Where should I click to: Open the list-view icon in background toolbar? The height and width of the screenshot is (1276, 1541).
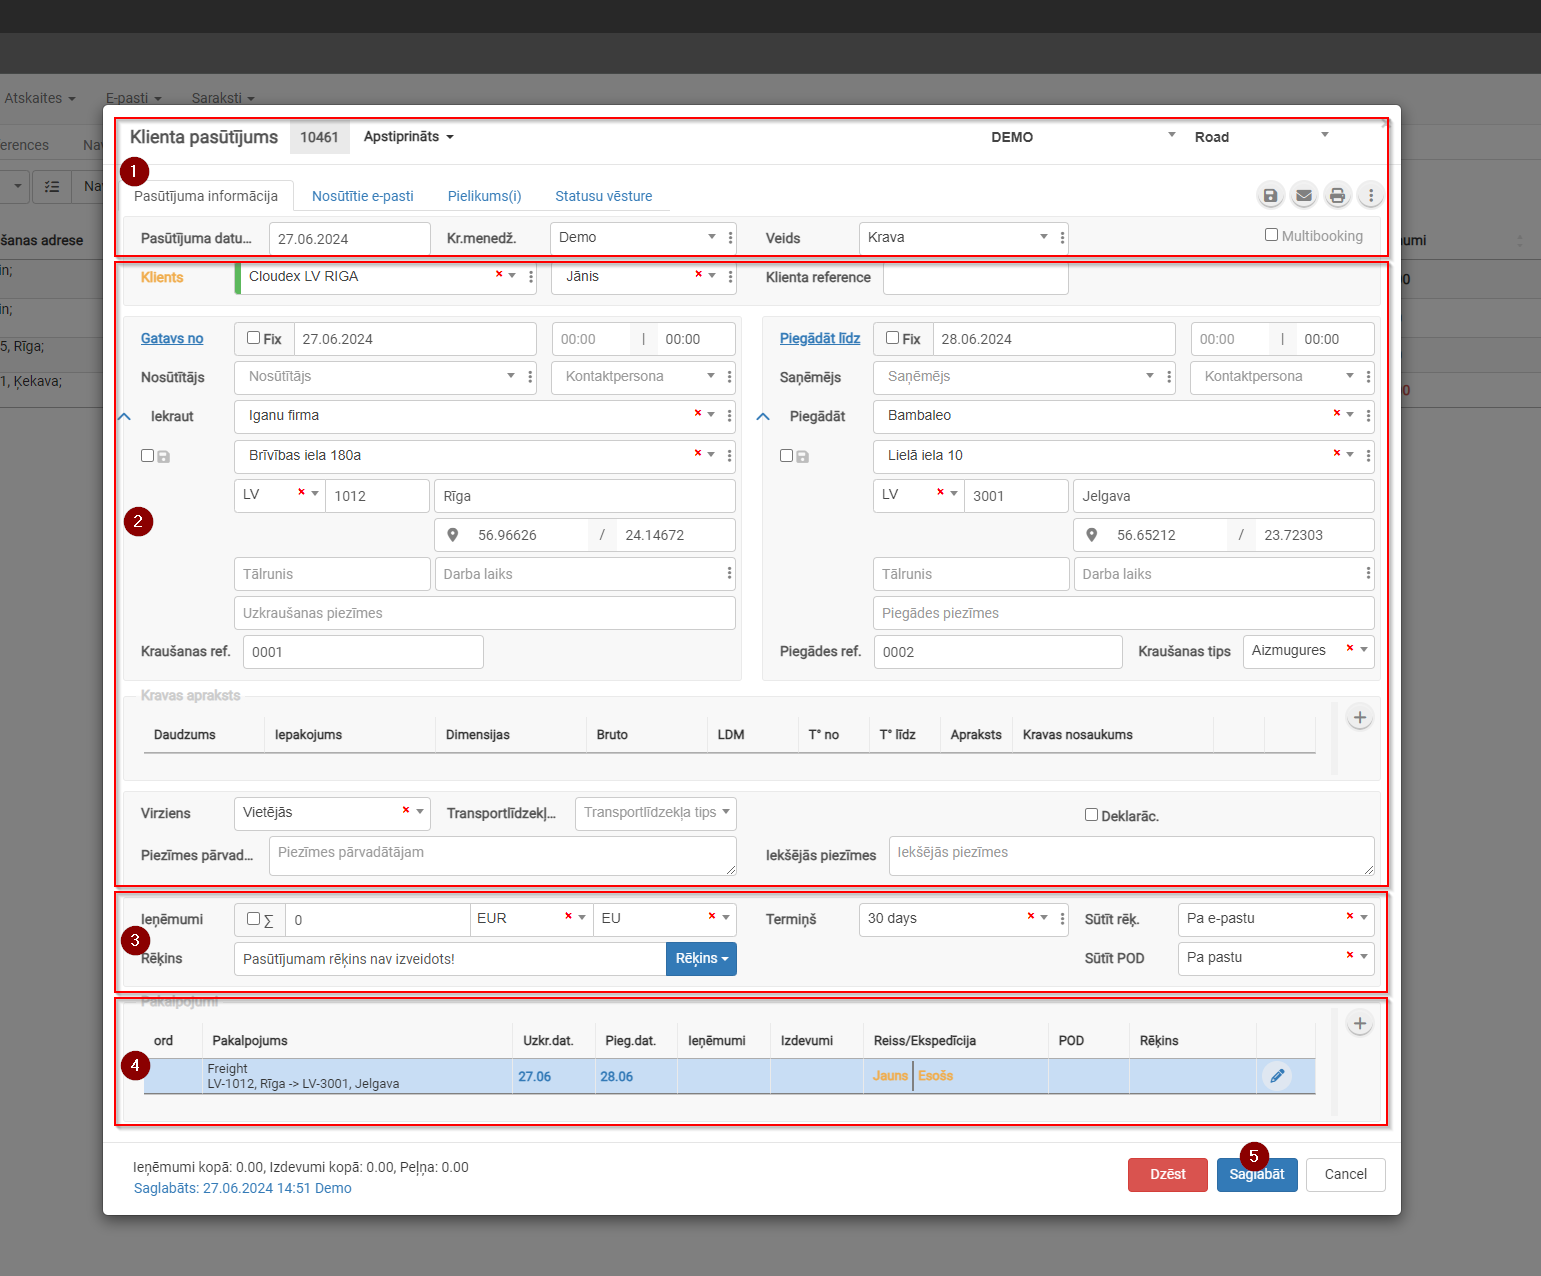(x=52, y=186)
